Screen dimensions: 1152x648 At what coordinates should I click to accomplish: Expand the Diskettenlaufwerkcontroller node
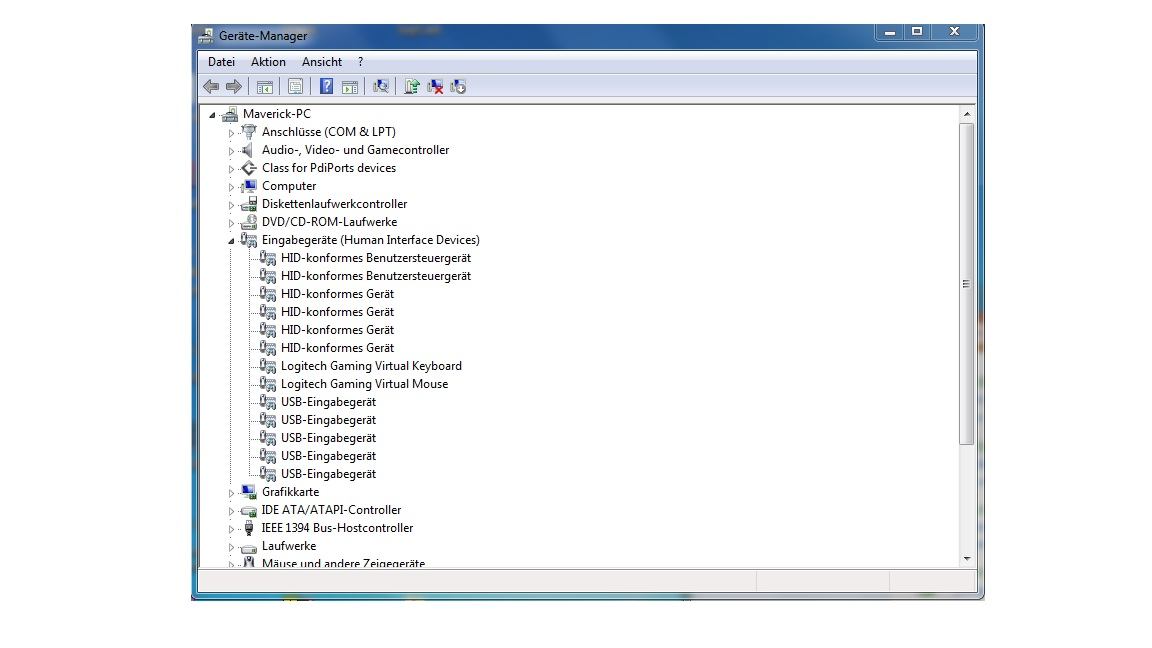[231, 205]
